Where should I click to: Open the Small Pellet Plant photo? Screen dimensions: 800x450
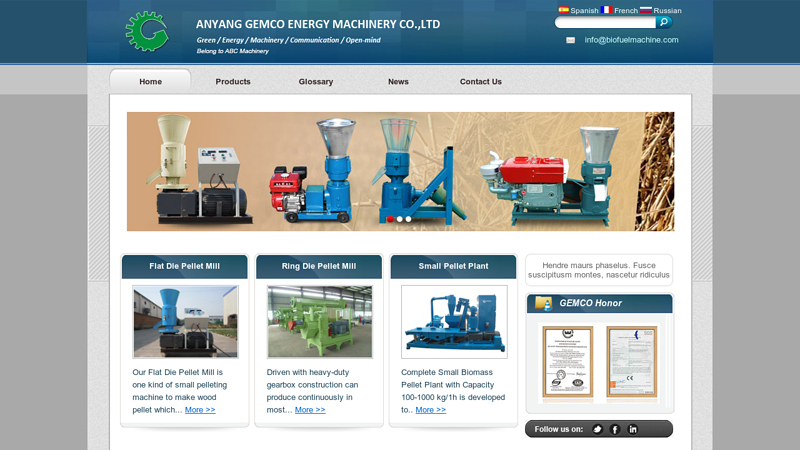pos(454,321)
